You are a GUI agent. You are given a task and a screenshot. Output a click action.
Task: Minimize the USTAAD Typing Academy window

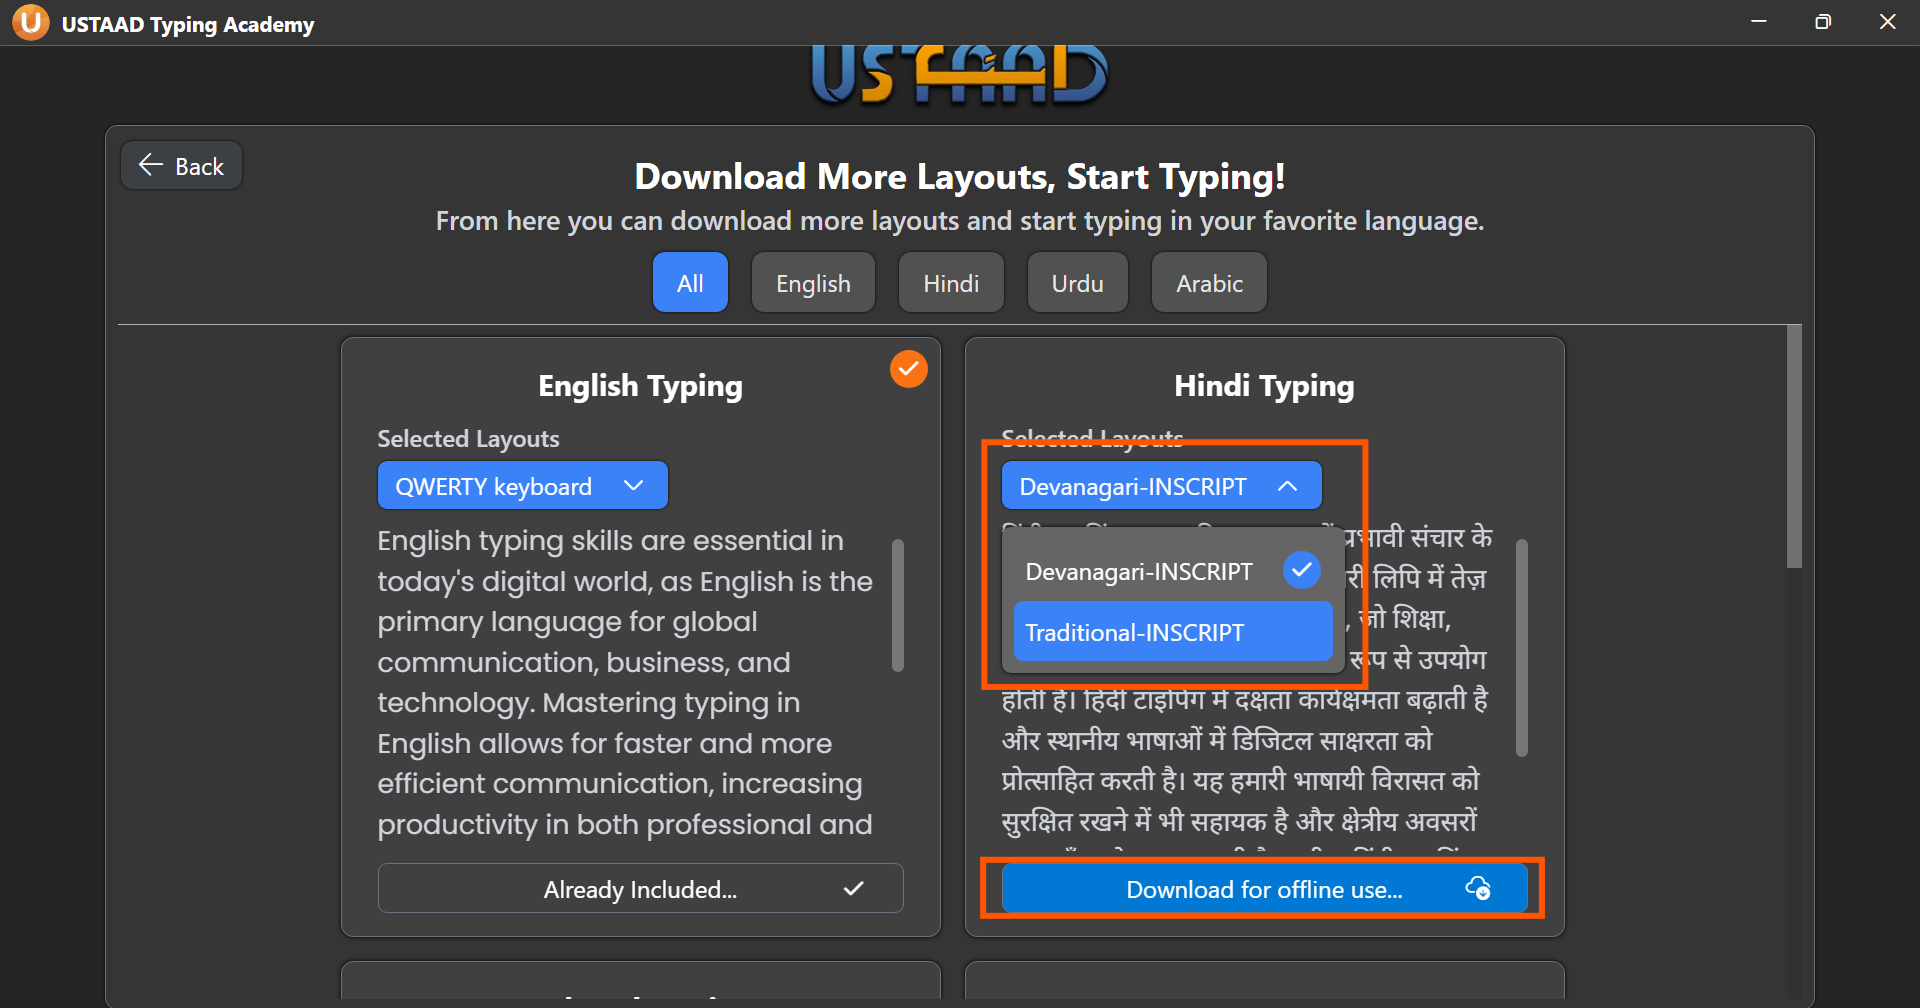coord(1759,22)
